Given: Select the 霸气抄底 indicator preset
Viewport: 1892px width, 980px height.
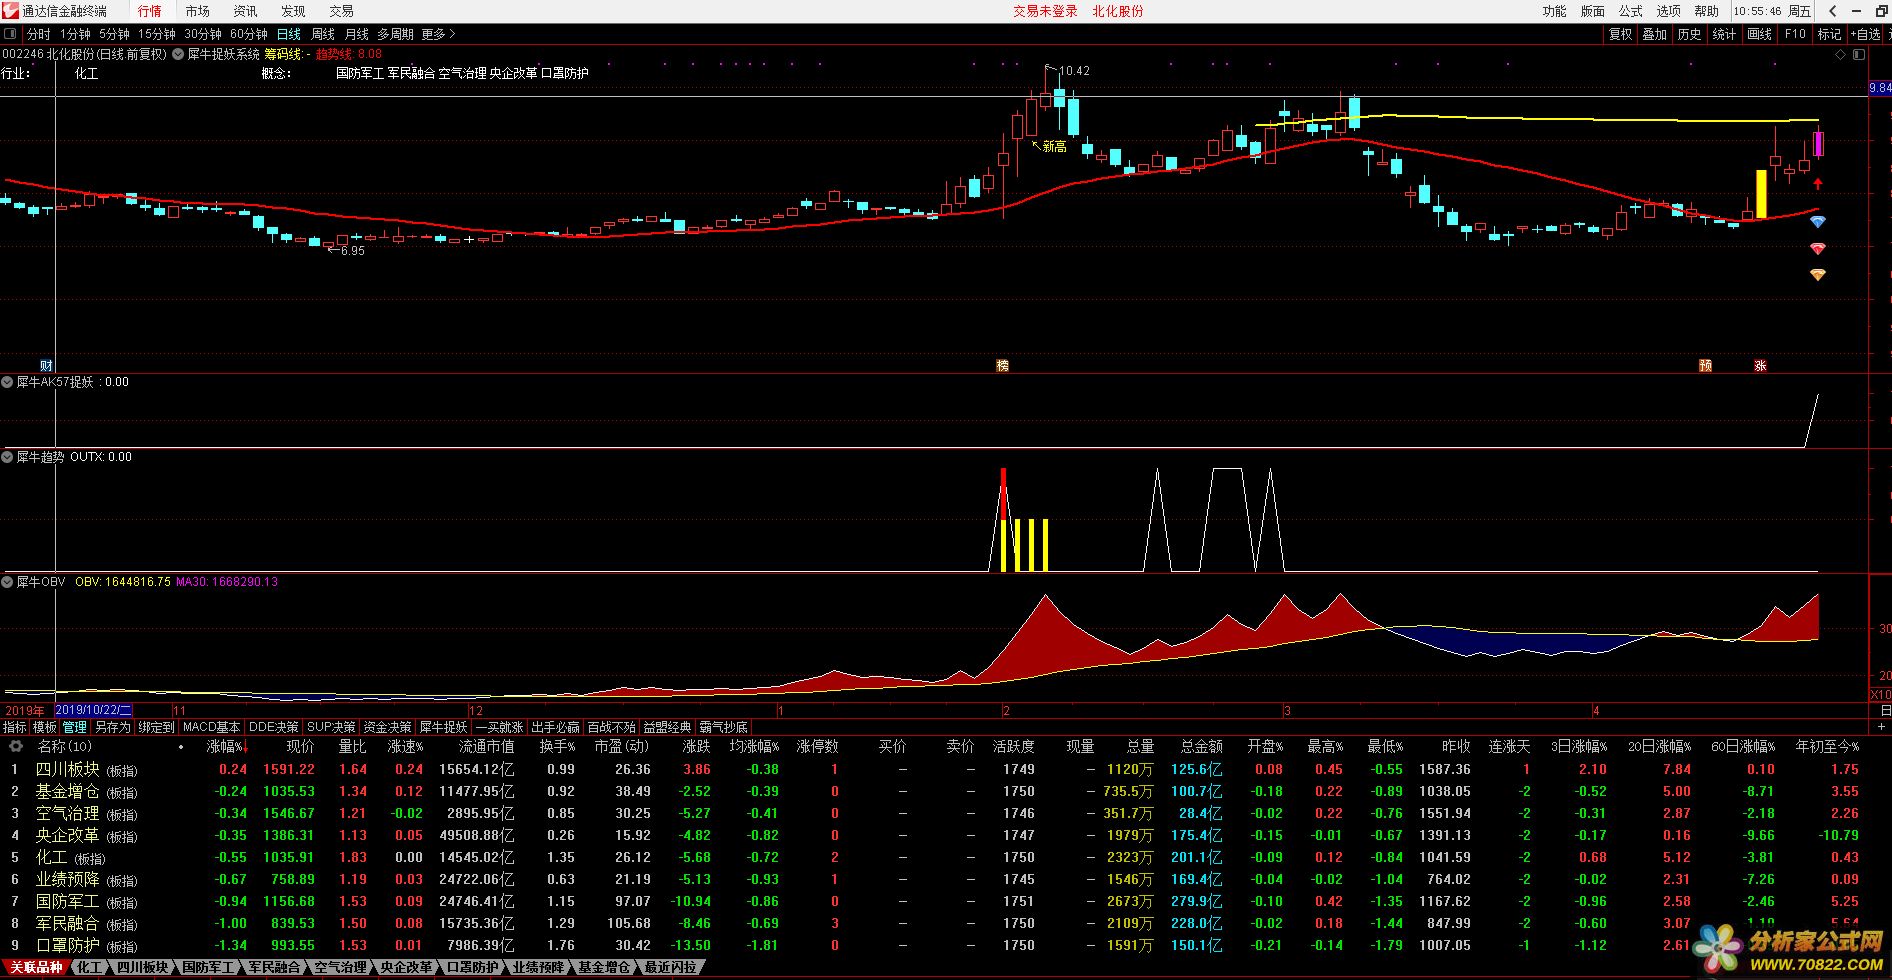Looking at the screenshot, I should tap(723, 727).
